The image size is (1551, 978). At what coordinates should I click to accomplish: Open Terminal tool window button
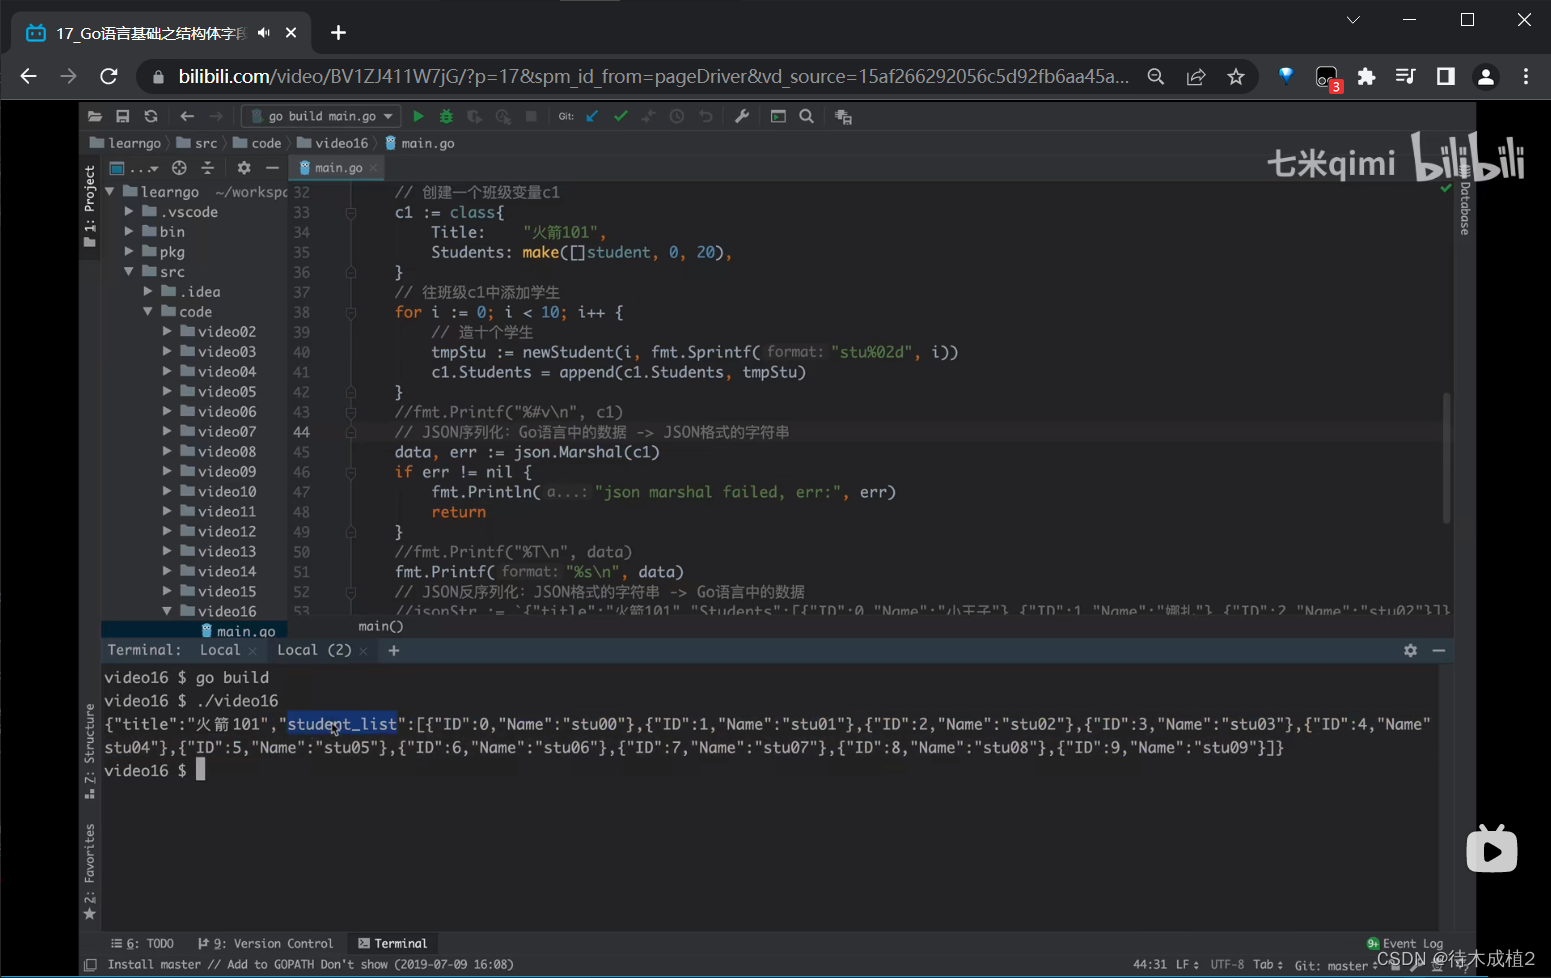tap(393, 943)
